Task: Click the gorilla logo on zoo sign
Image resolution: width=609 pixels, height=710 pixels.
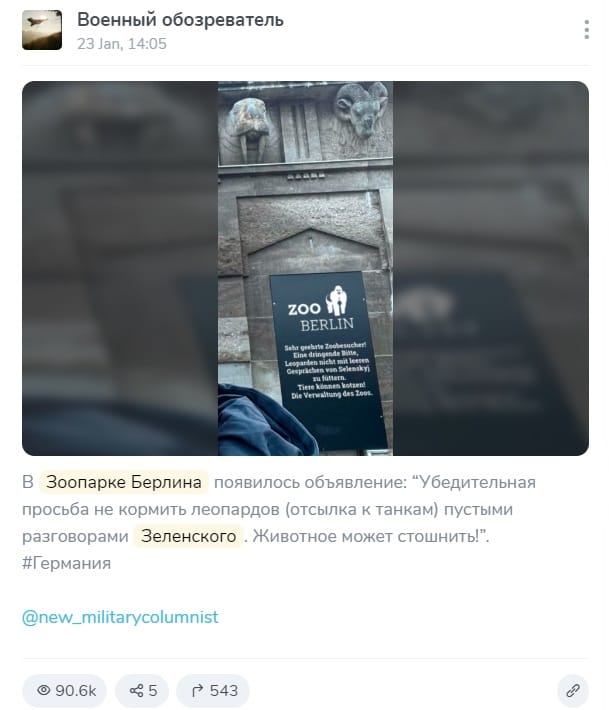Action: pyautogui.click(x=336, y=300)
